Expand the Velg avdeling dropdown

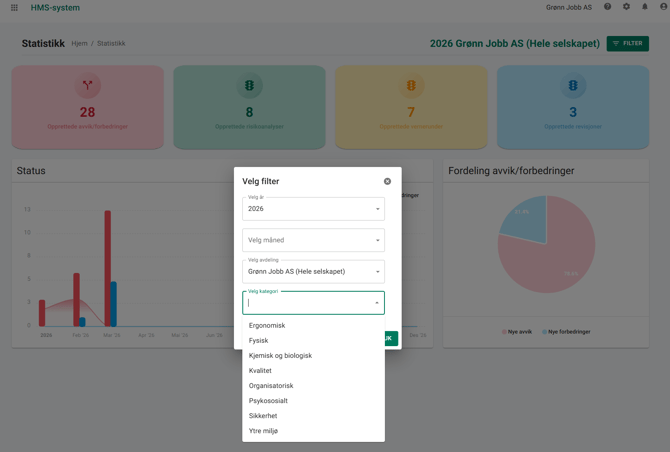377,271
